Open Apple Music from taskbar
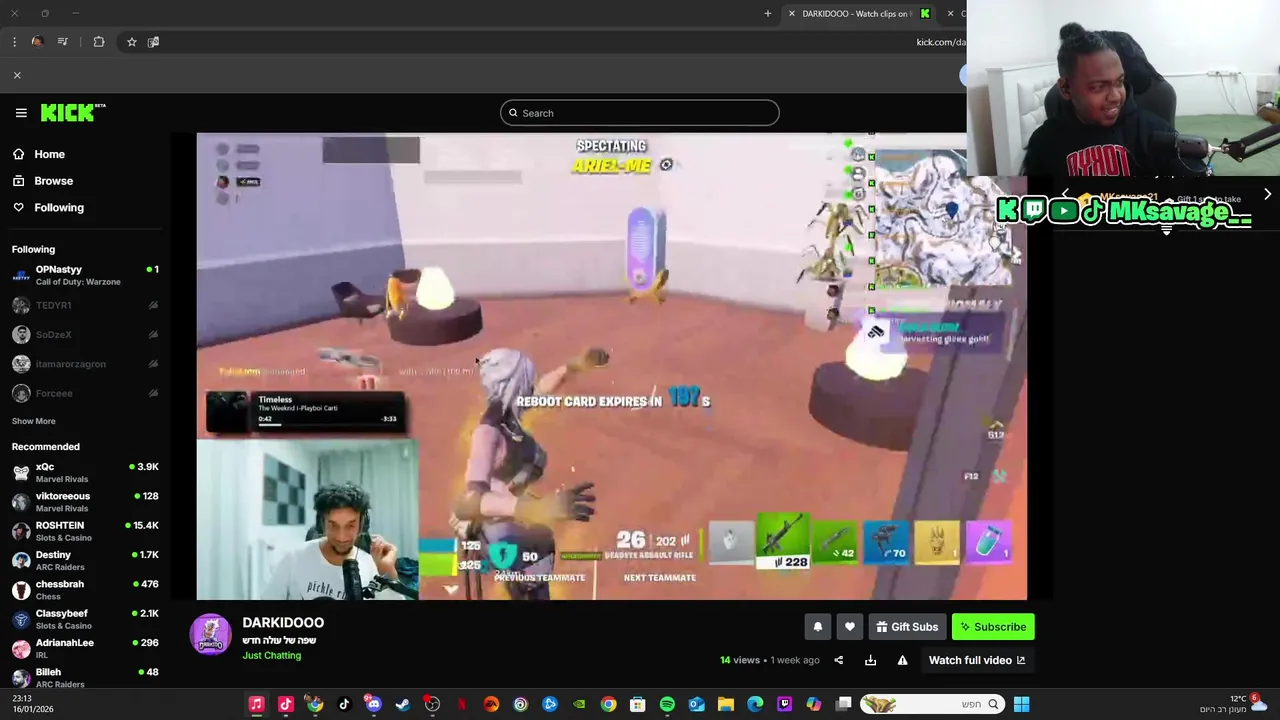1280x720 pixels. pos(256,704)
